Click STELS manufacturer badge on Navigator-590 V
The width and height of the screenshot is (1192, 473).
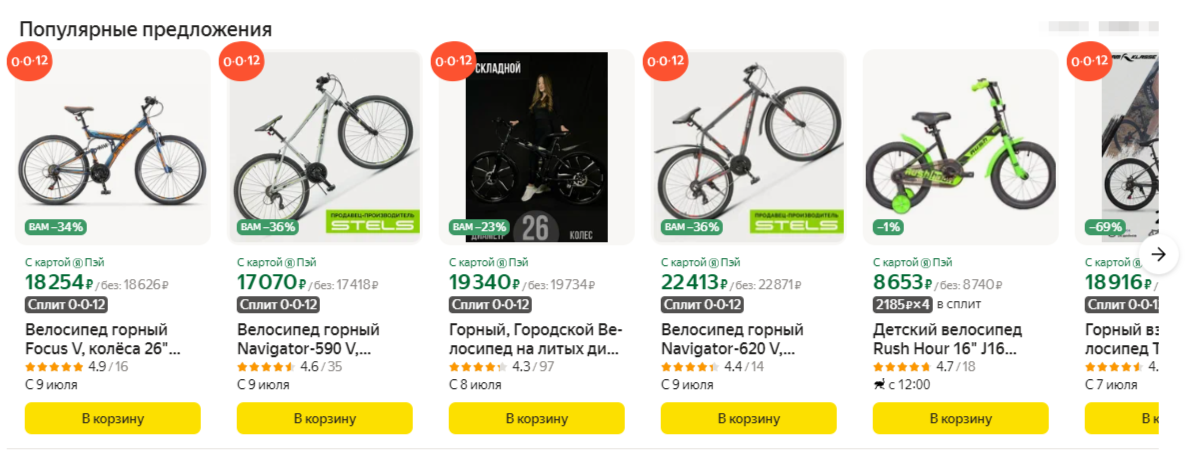(x=373, y=223)
